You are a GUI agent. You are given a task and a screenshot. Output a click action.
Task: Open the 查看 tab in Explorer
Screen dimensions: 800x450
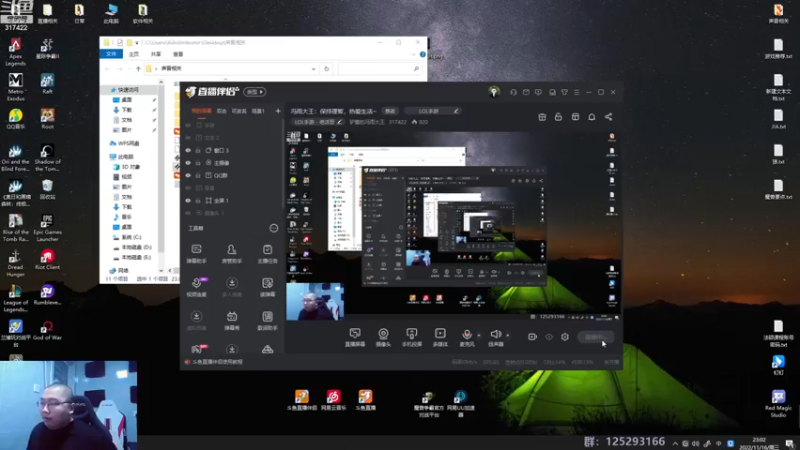pos(178,54)
